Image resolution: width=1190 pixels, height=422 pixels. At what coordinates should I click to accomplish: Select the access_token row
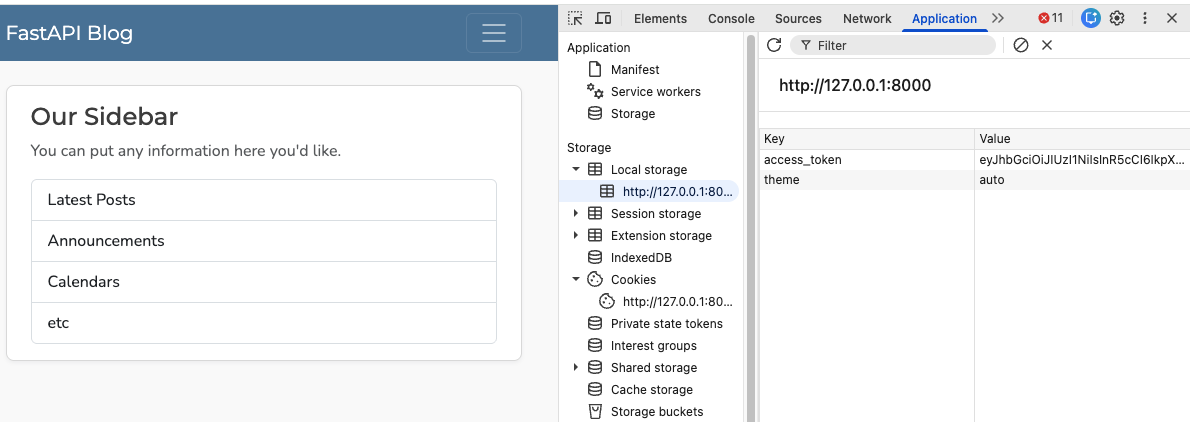click(974, 160)
